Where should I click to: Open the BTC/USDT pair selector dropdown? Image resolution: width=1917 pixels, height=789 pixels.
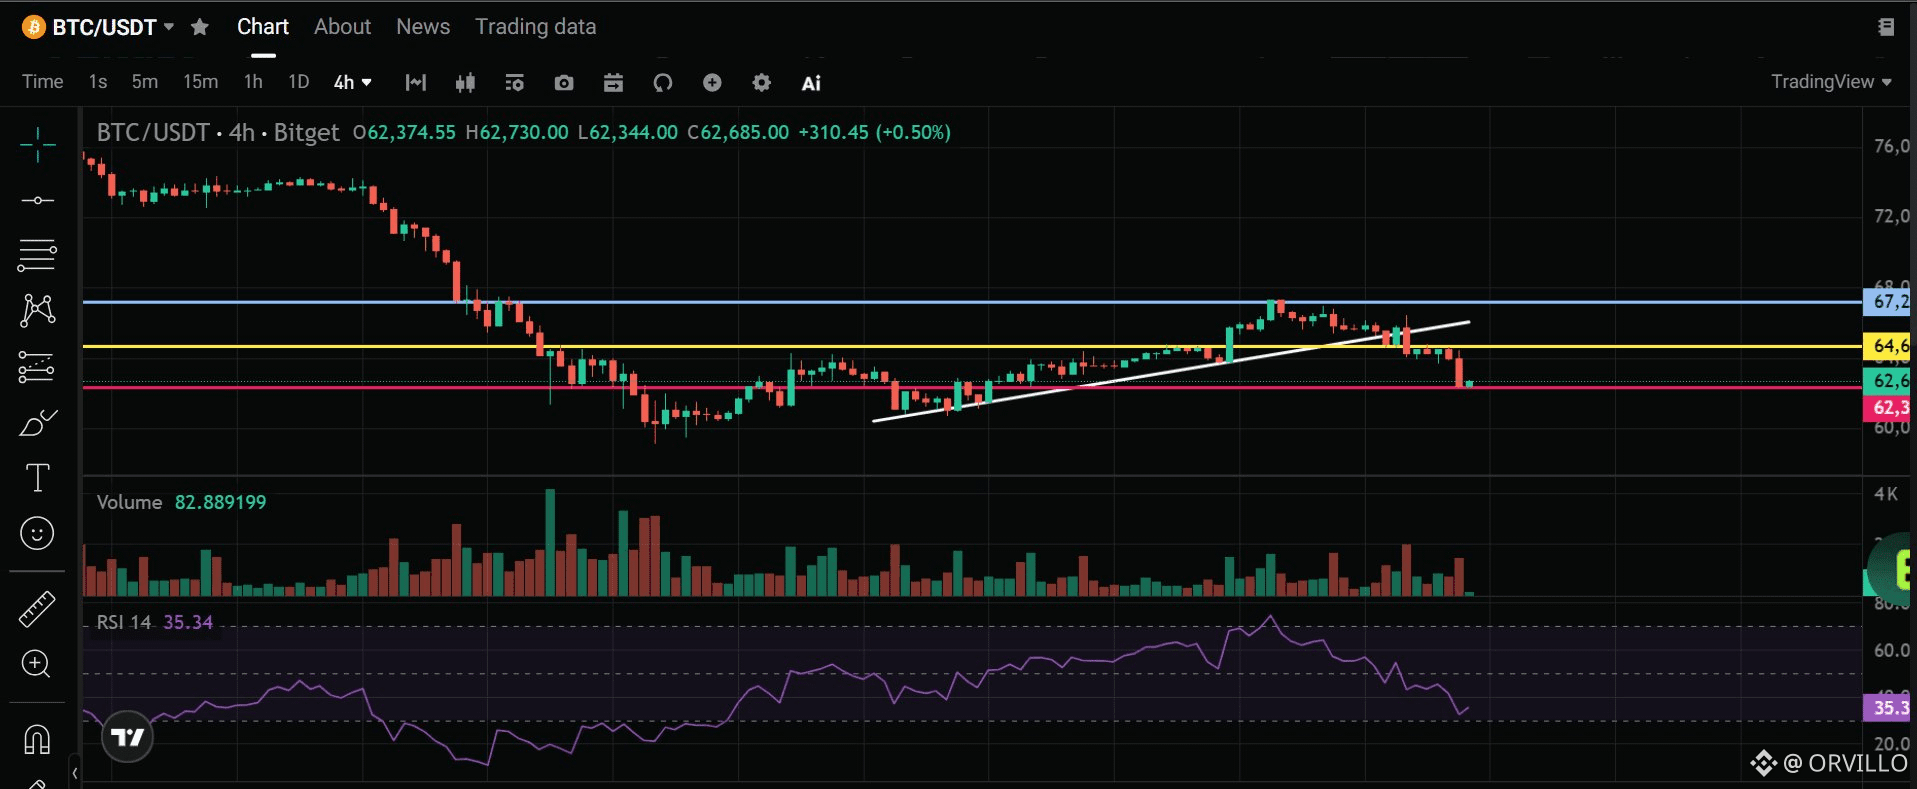[x=113, y=27]
